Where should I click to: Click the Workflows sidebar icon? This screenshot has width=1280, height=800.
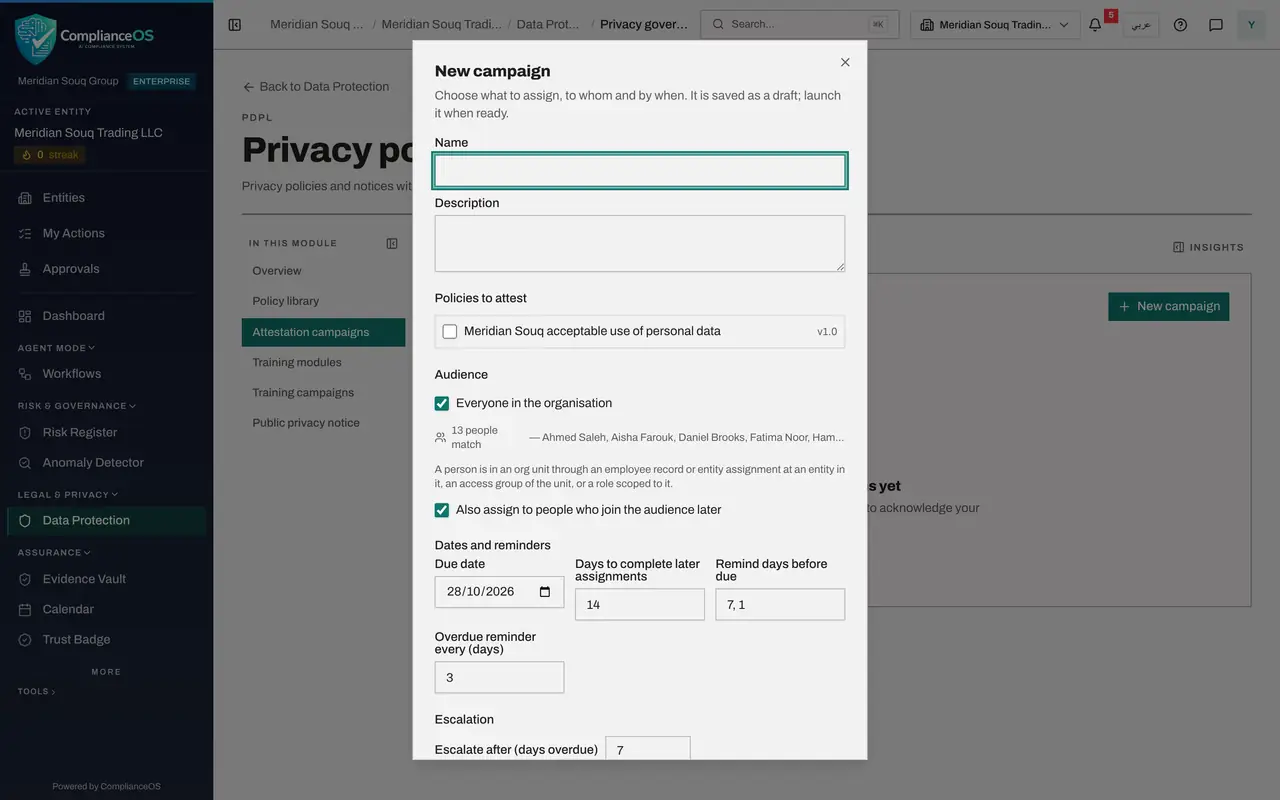(25, 374)
